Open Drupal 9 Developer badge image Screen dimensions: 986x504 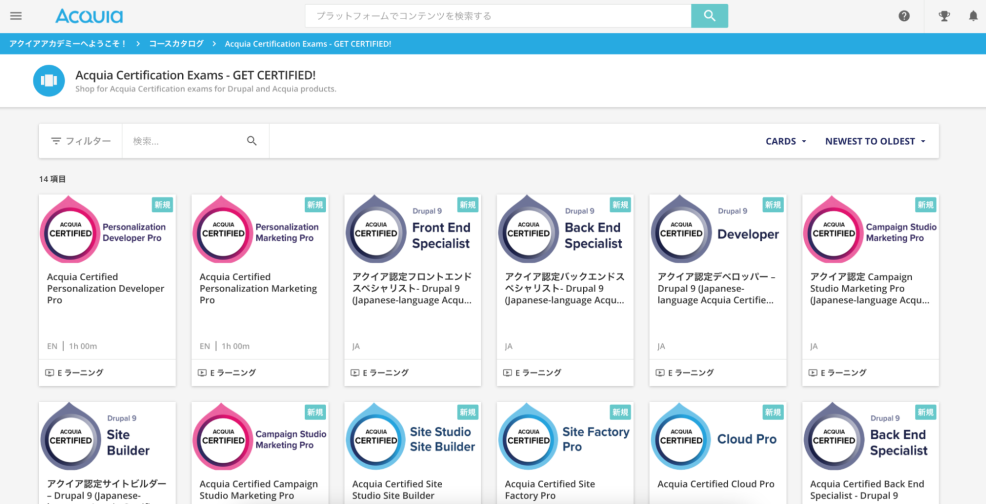tap(717, 229)
